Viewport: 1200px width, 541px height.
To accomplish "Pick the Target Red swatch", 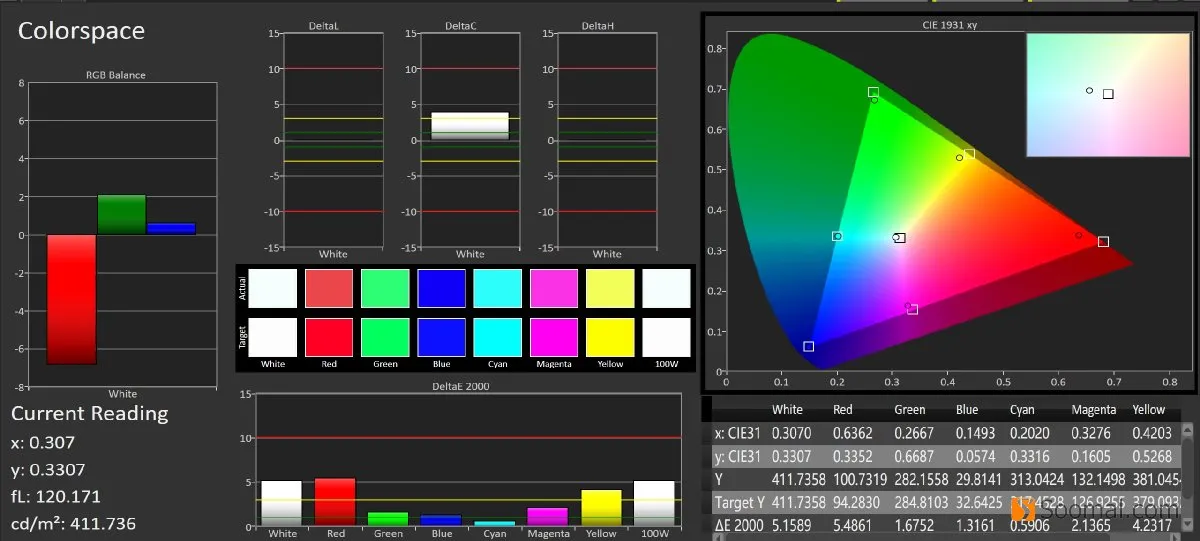I will click(x=329, y=337).
